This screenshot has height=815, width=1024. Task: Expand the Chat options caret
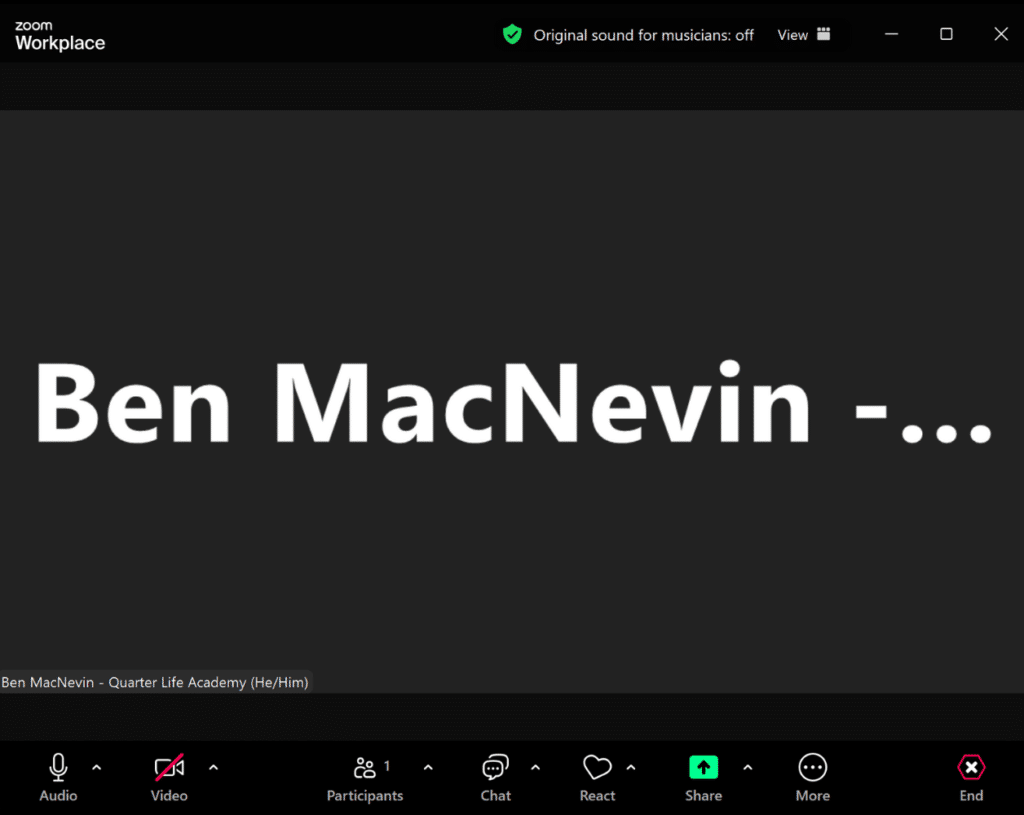coord(535,768)
